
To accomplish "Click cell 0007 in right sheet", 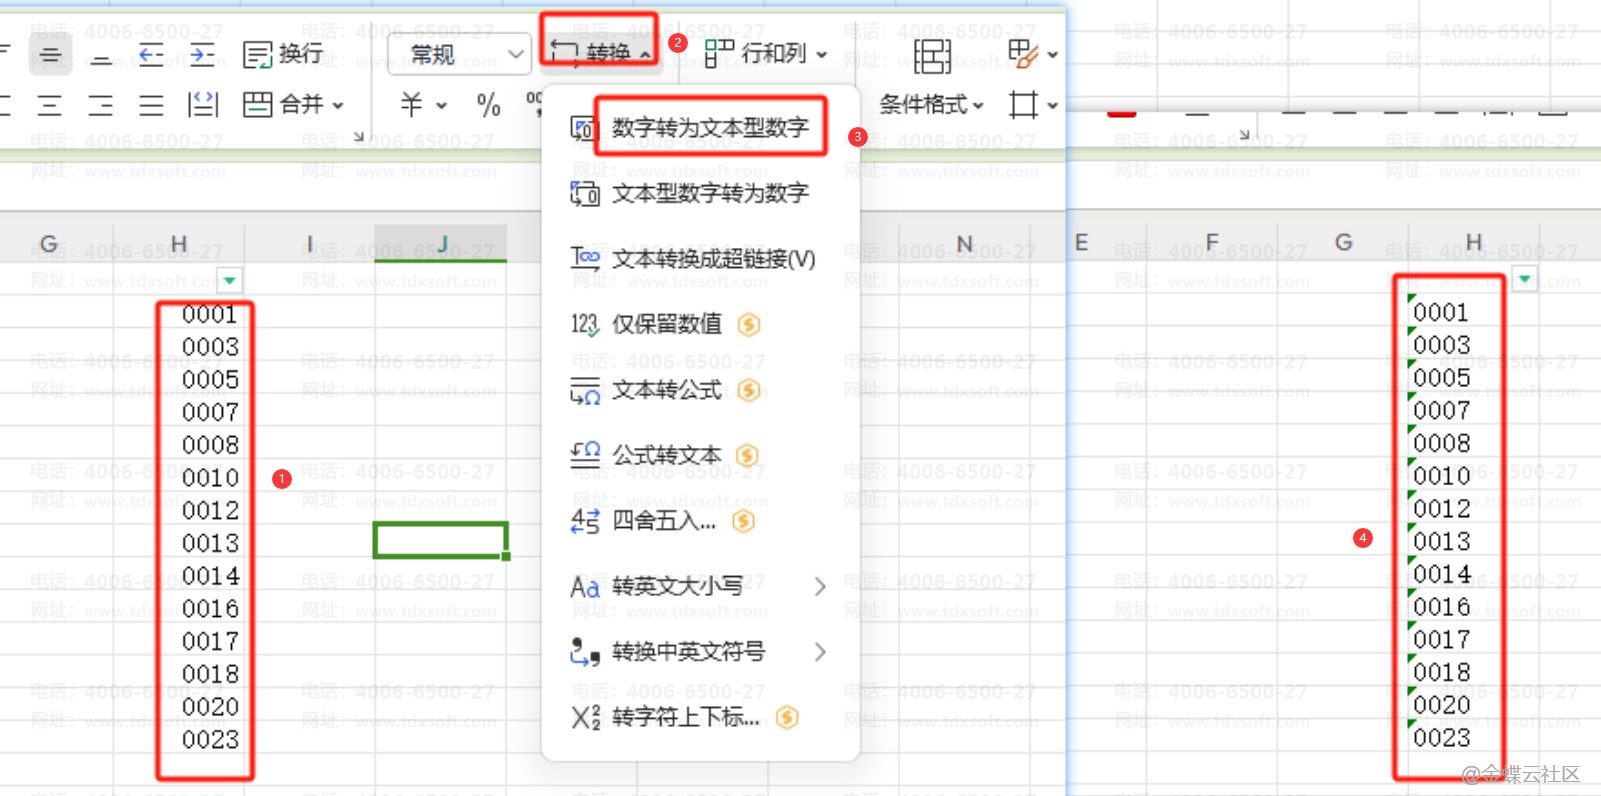I will (x=1473, y=410).
